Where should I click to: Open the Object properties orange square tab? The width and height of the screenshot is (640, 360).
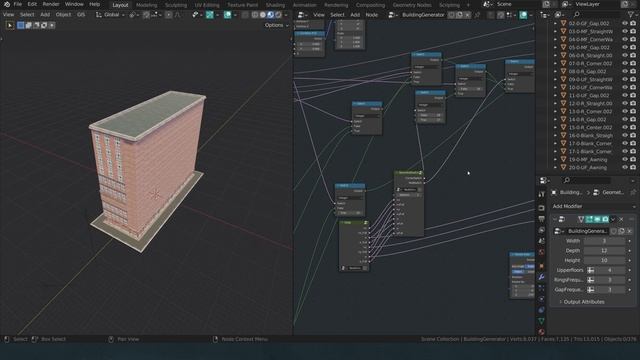542,266
